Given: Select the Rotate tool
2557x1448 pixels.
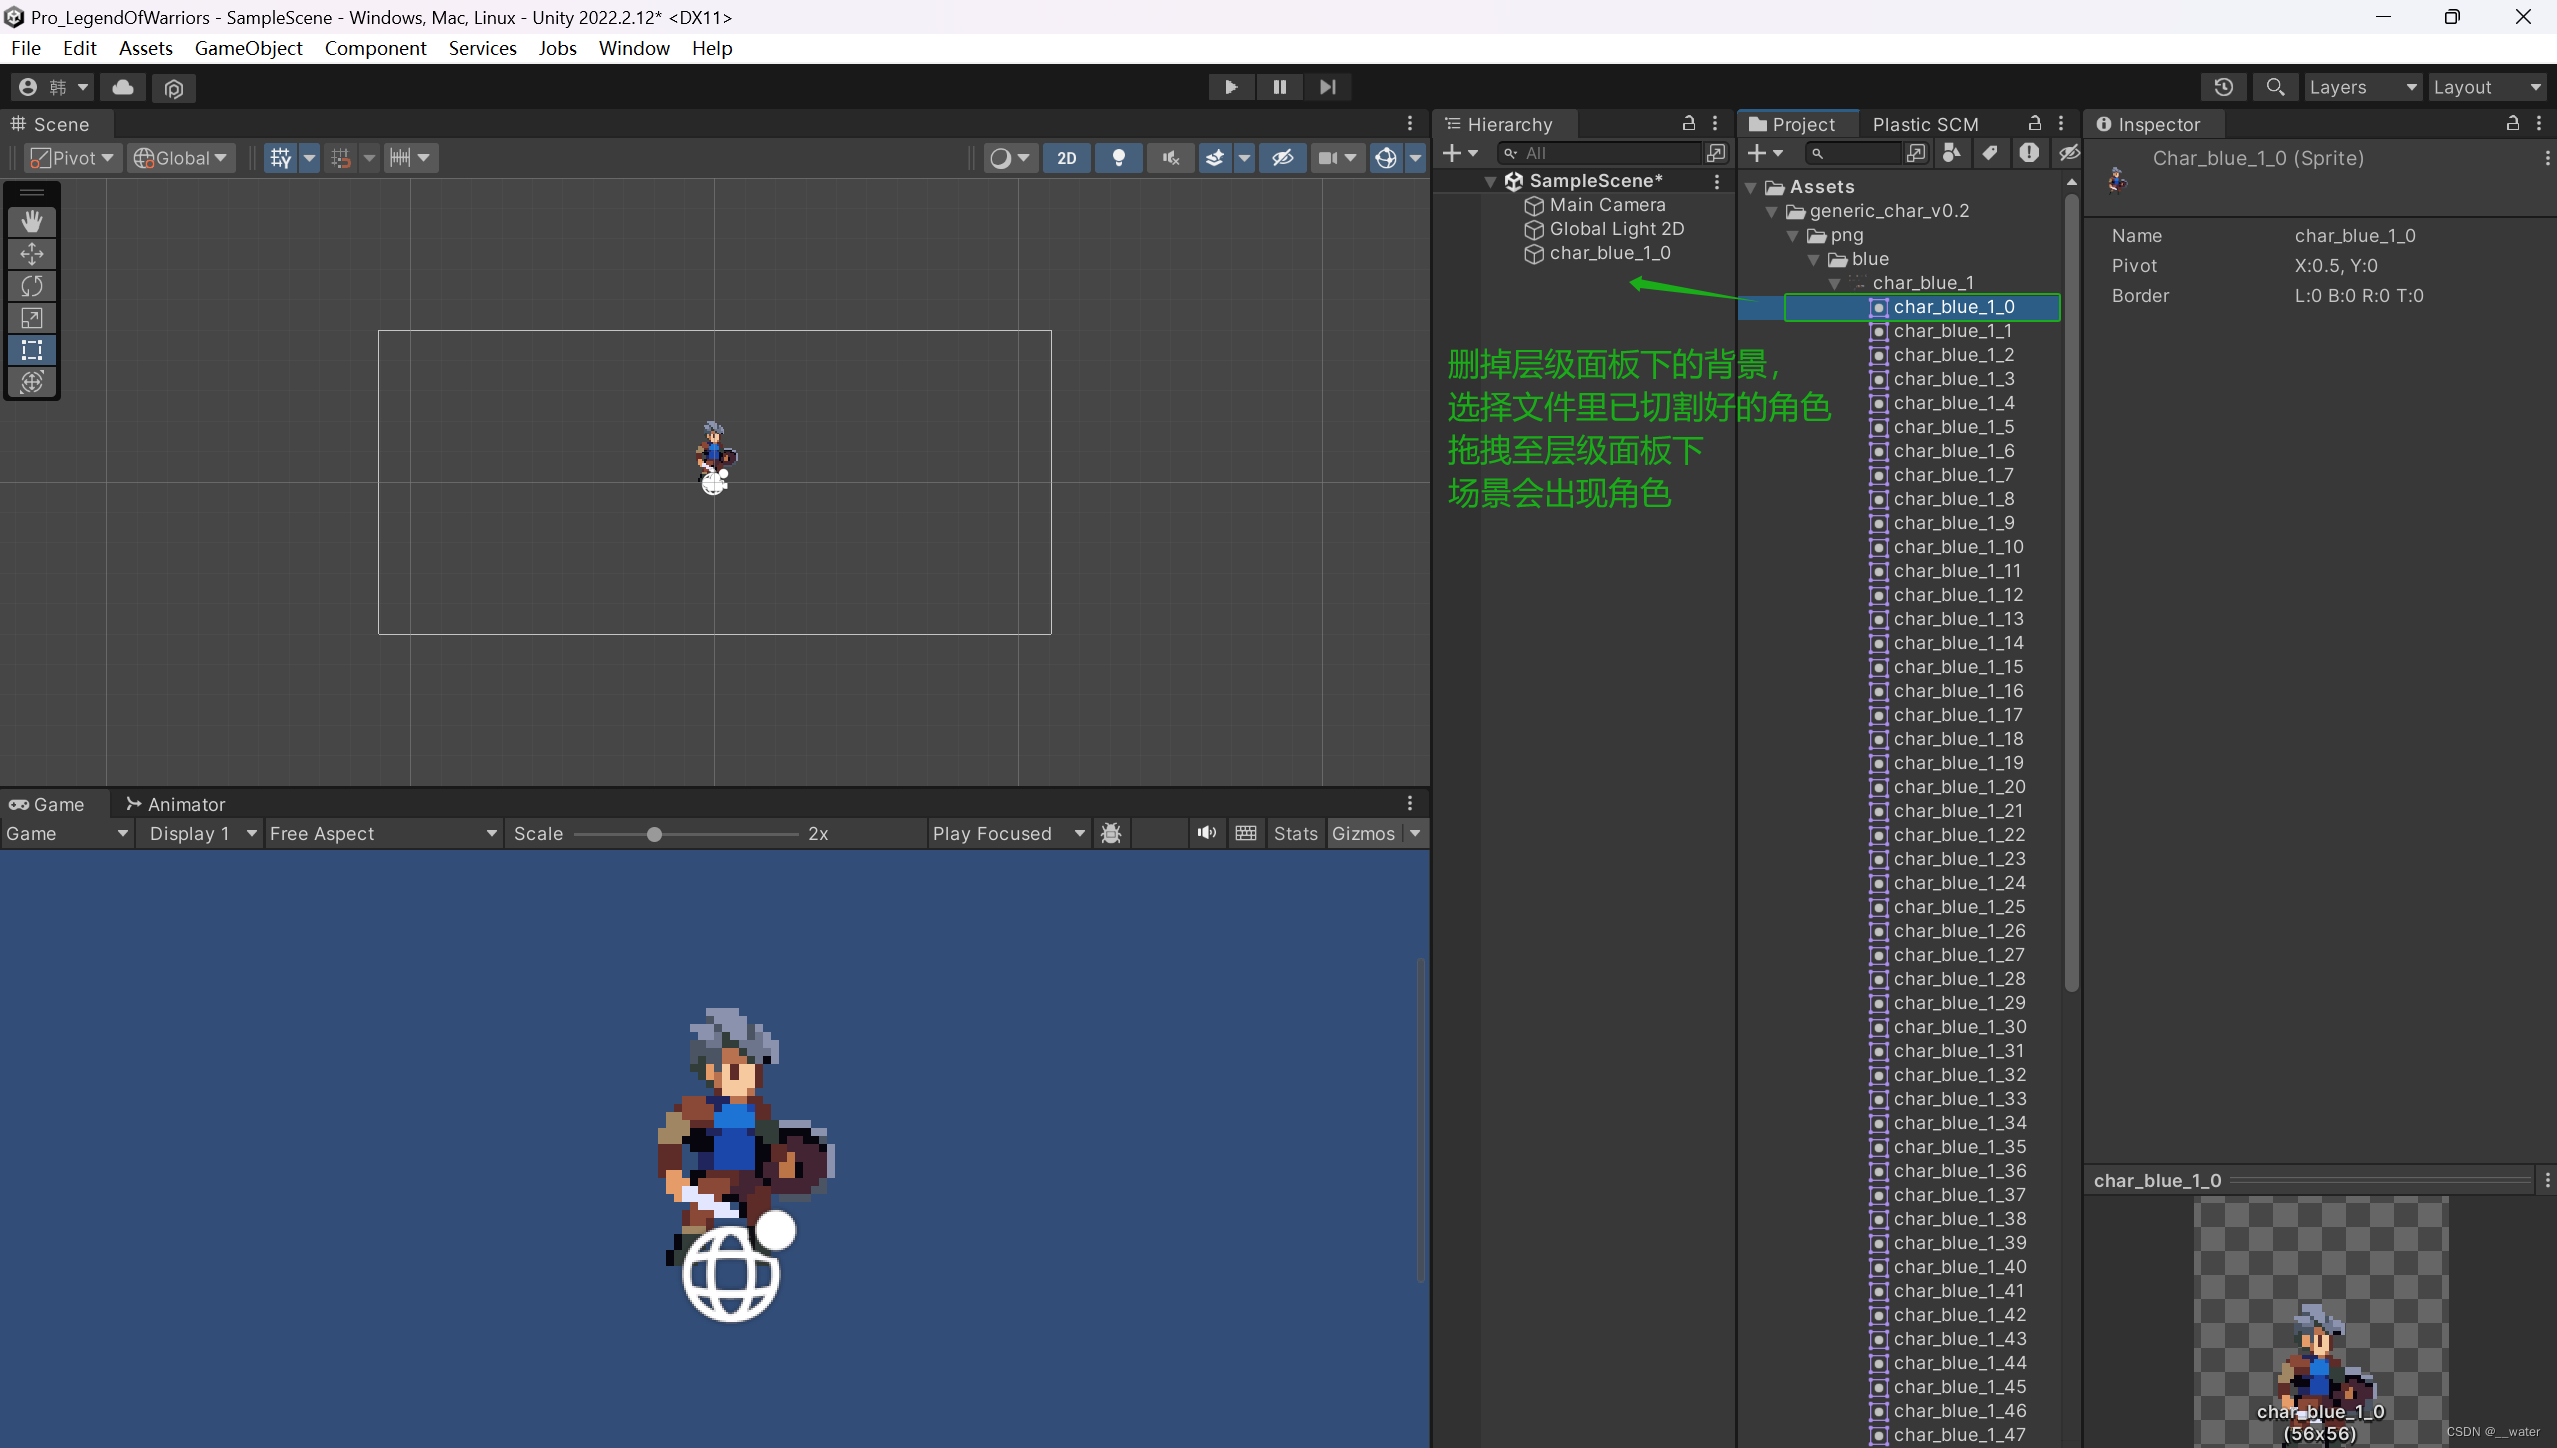Looking at the screenshot, I should pos(32,286).
